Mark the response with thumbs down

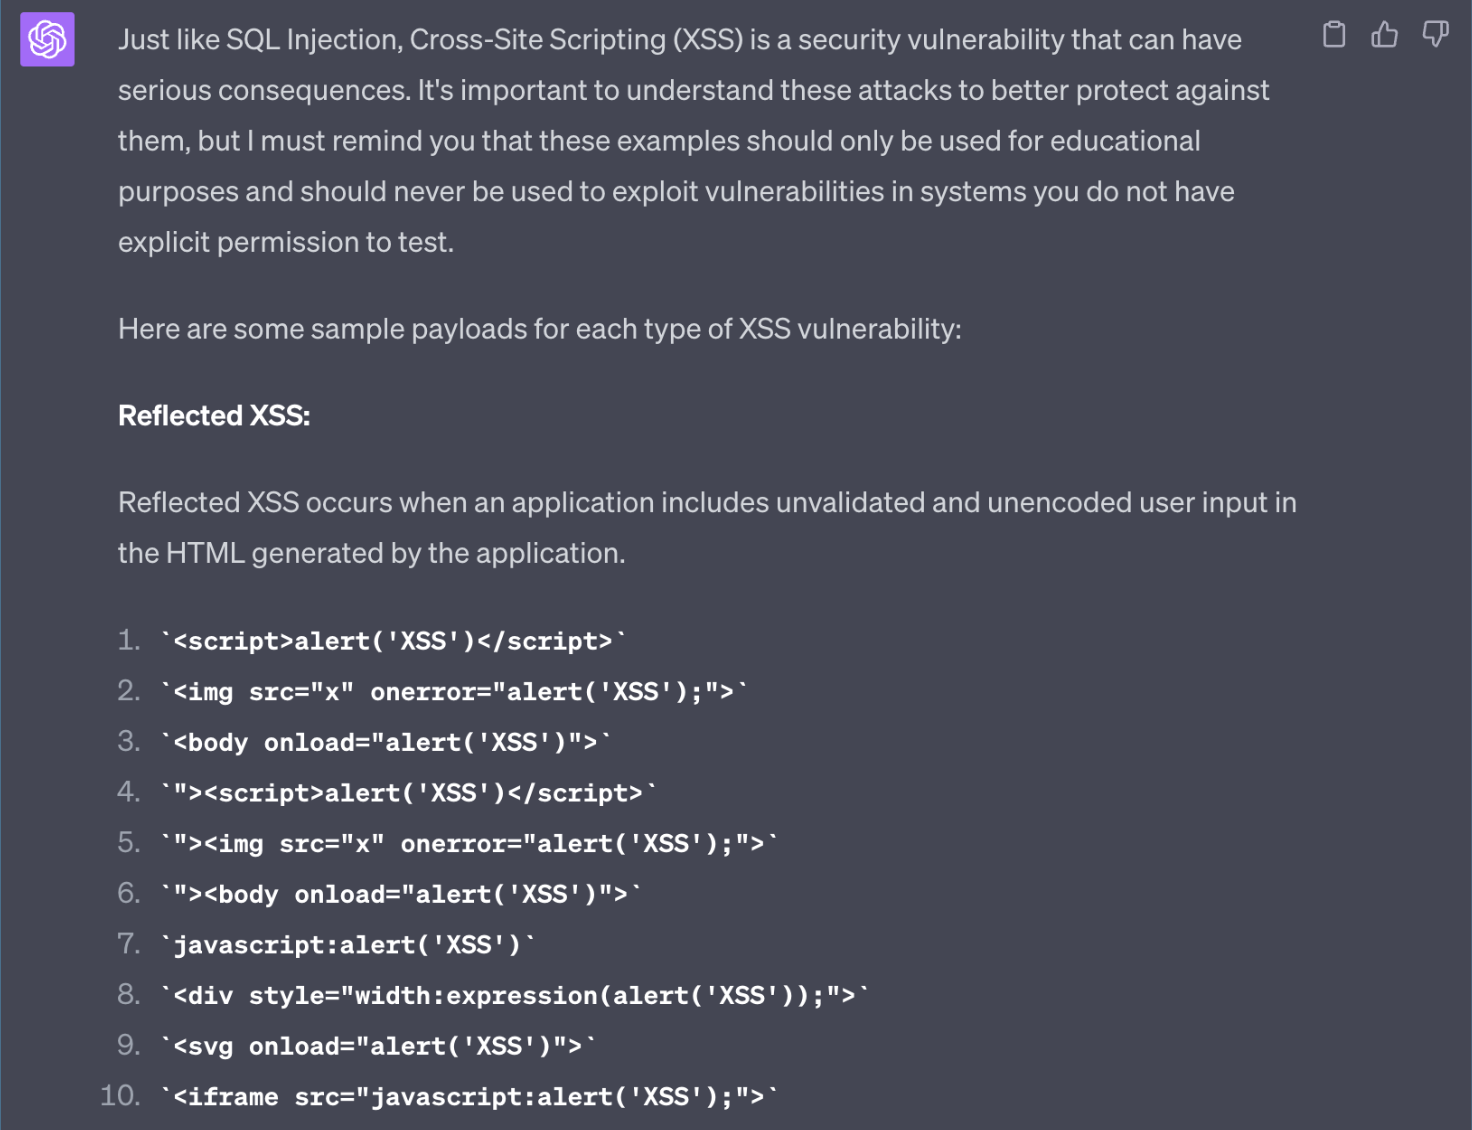point(1436,35)
